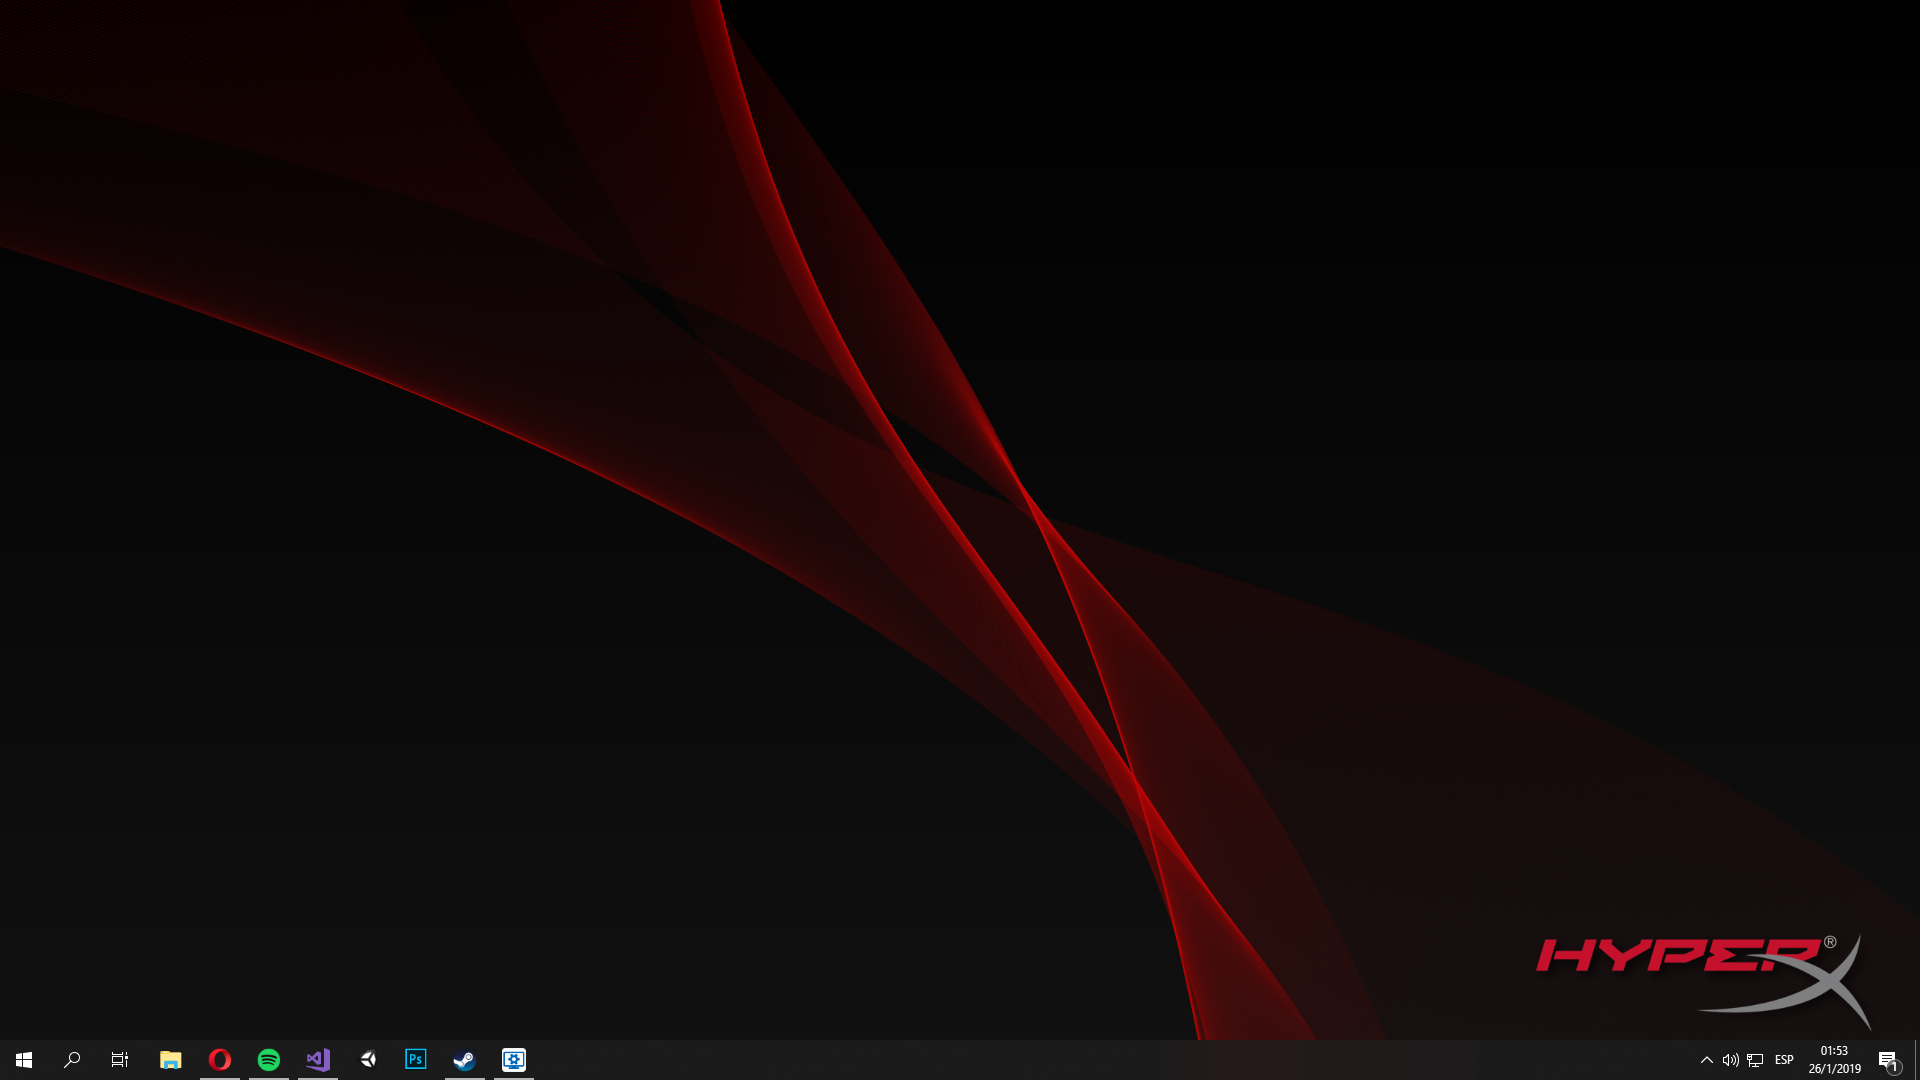The height and width of the screenshot is (1080, 1920).
Task: Click the Show desktop strip at the taskbar edge
Action: 1916,1060
